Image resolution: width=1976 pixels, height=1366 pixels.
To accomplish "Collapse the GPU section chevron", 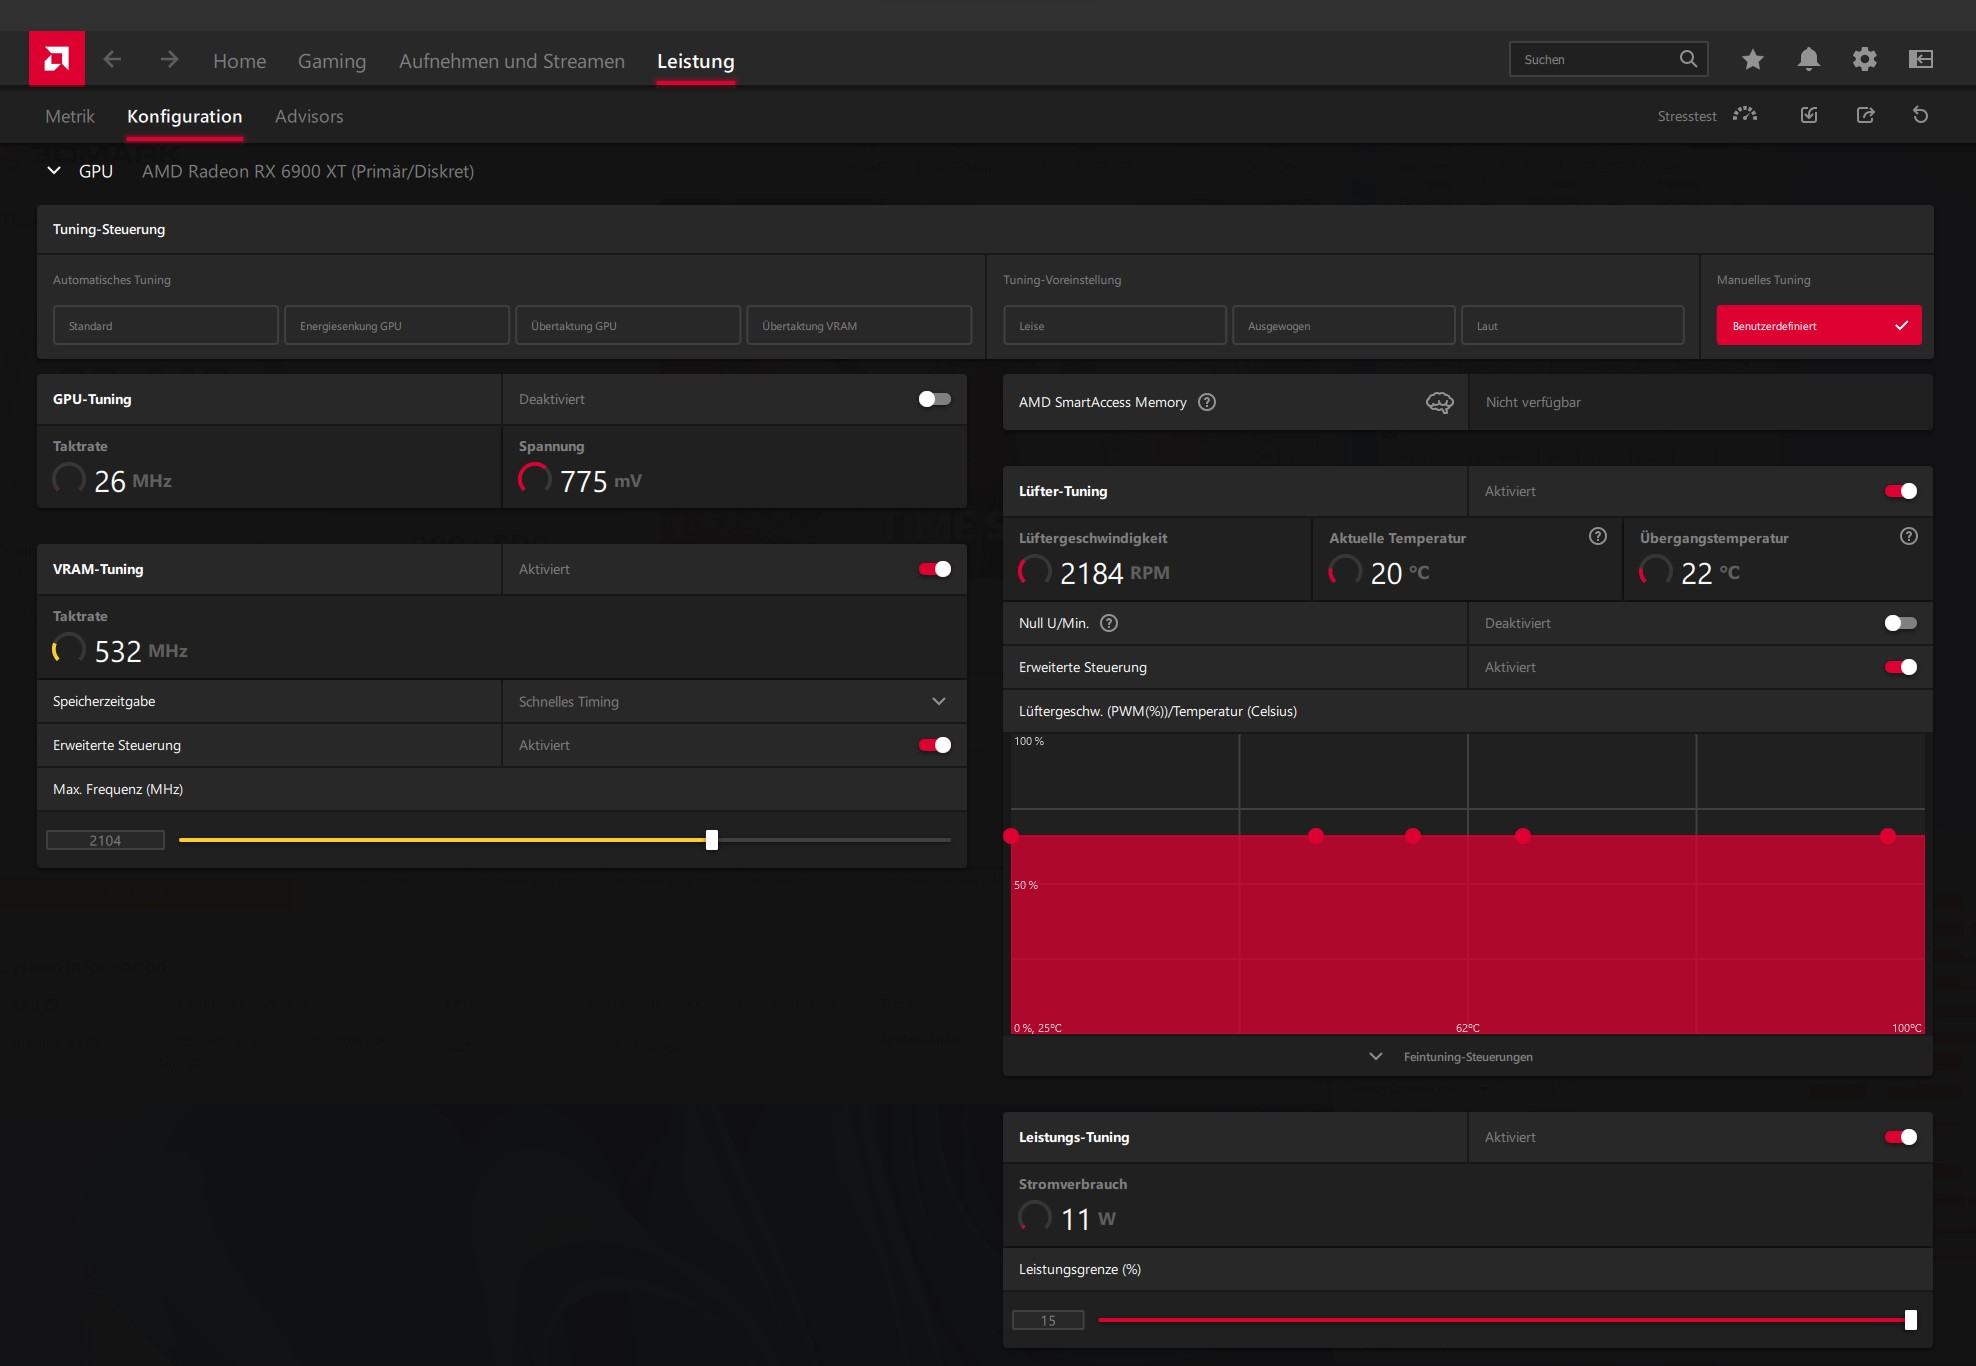I will pyautogui.click(x=54, y=171).
